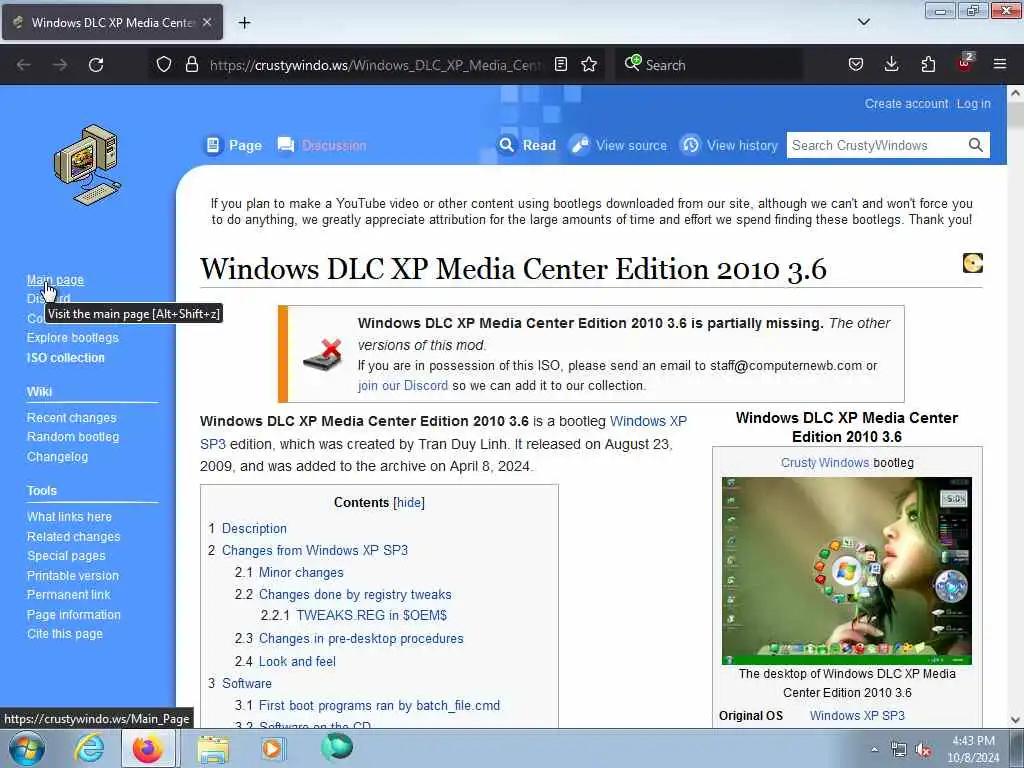1024x768 pixels.
Task: Click the Firefox taskbar icon
Action: click(148, 748)
